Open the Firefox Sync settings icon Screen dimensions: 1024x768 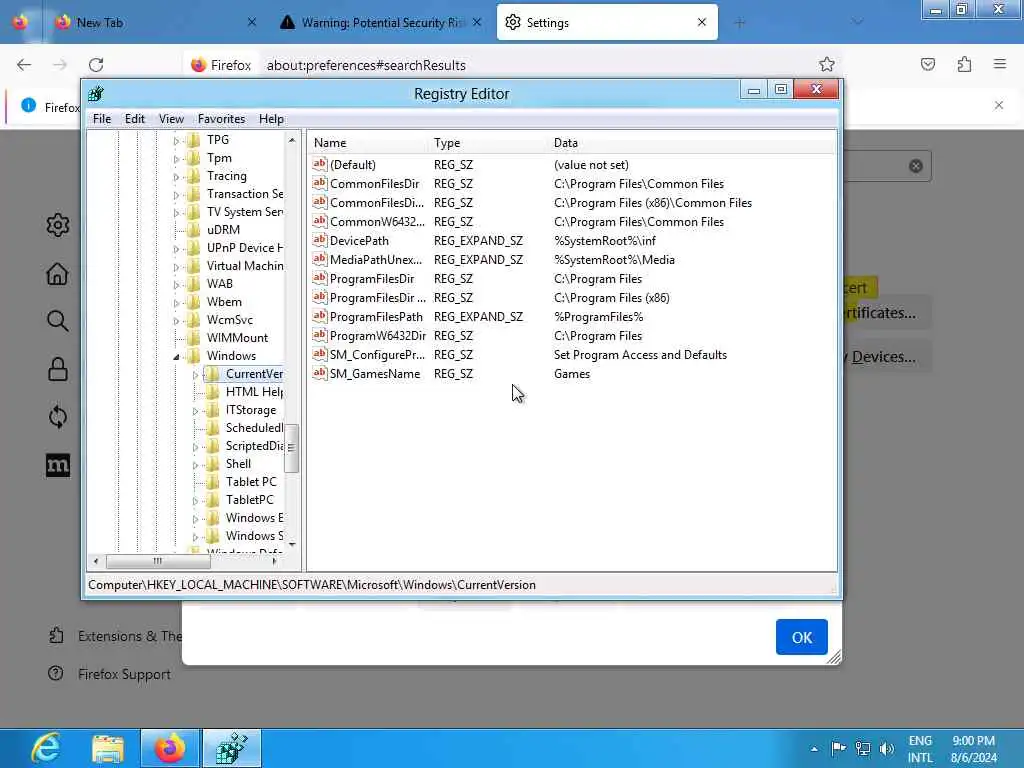[57, 417]
